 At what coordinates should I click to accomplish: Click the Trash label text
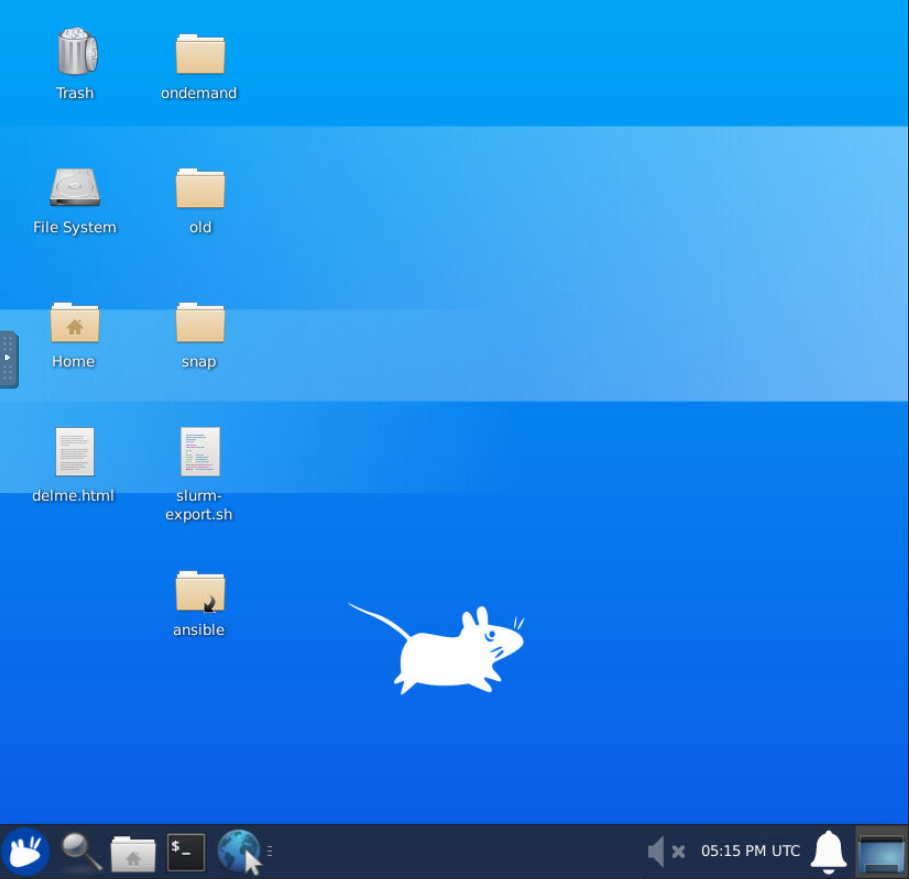click(x=75, y=93)
